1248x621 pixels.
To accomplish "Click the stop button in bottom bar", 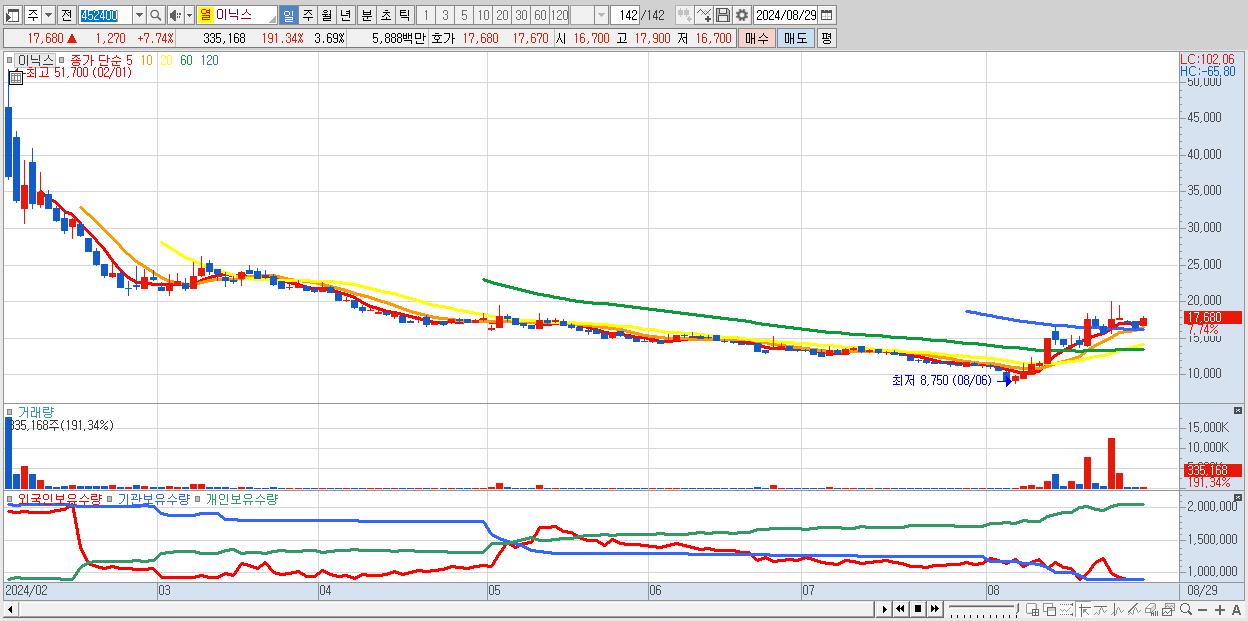I will coord(917,609).
